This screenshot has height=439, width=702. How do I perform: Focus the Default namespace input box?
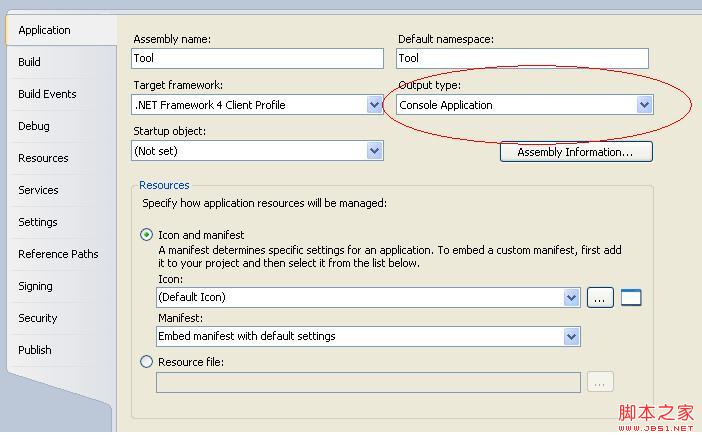point(522,58)
